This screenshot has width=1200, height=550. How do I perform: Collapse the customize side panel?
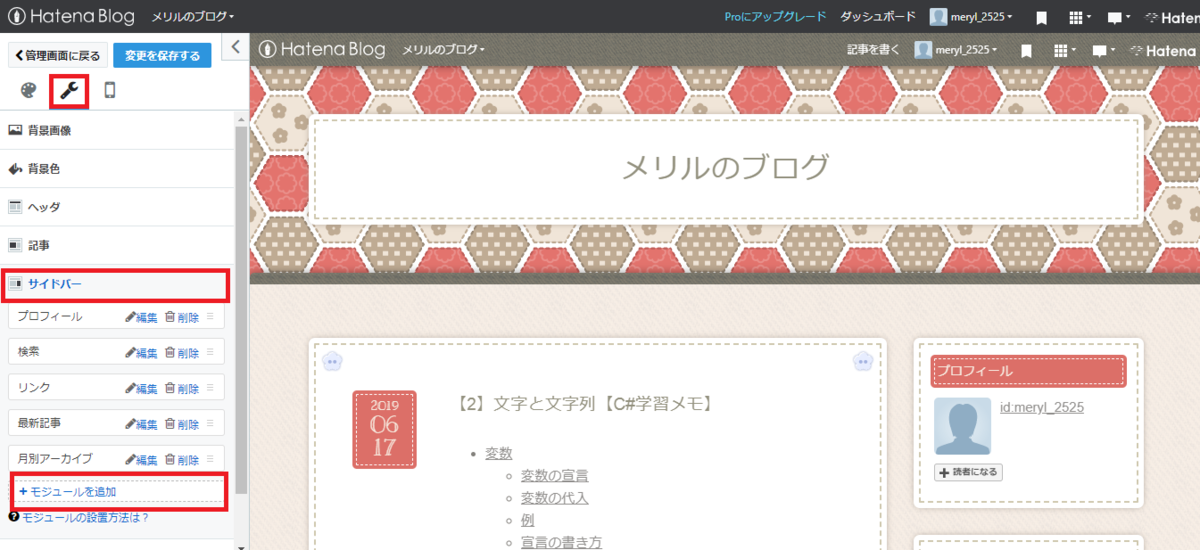(x=233, y=46)
